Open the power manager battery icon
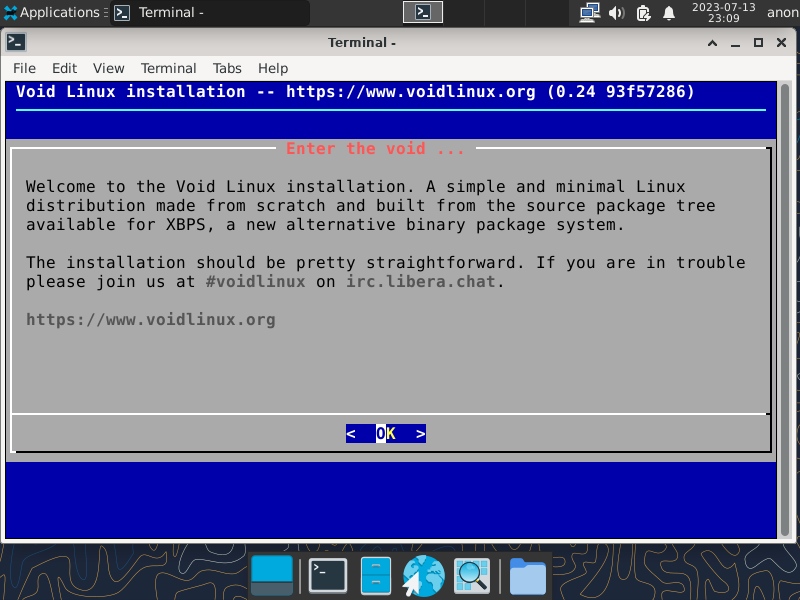This screenshot has height=600, width=800. click(643, 13)
